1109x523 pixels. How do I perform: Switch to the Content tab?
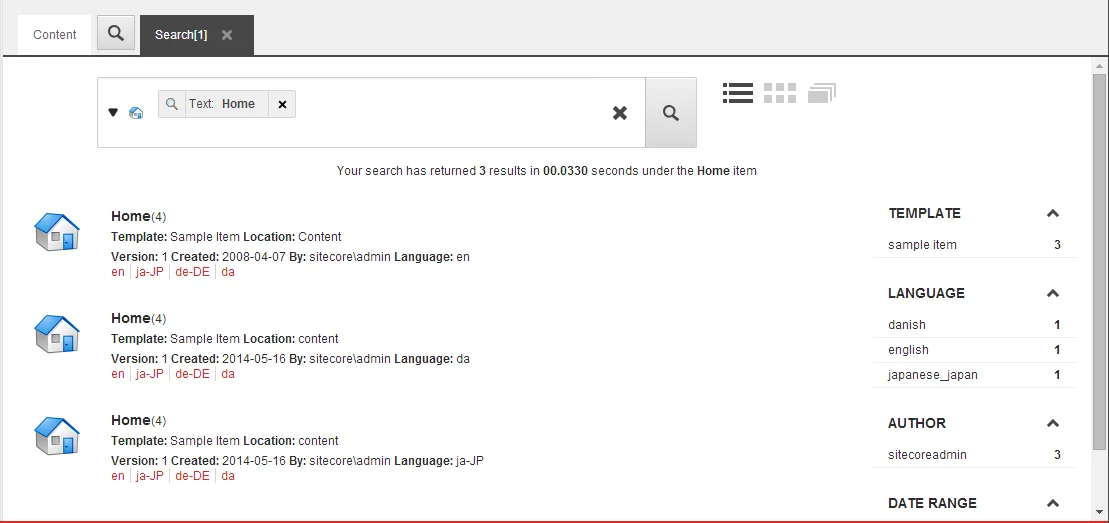point(54,35)
